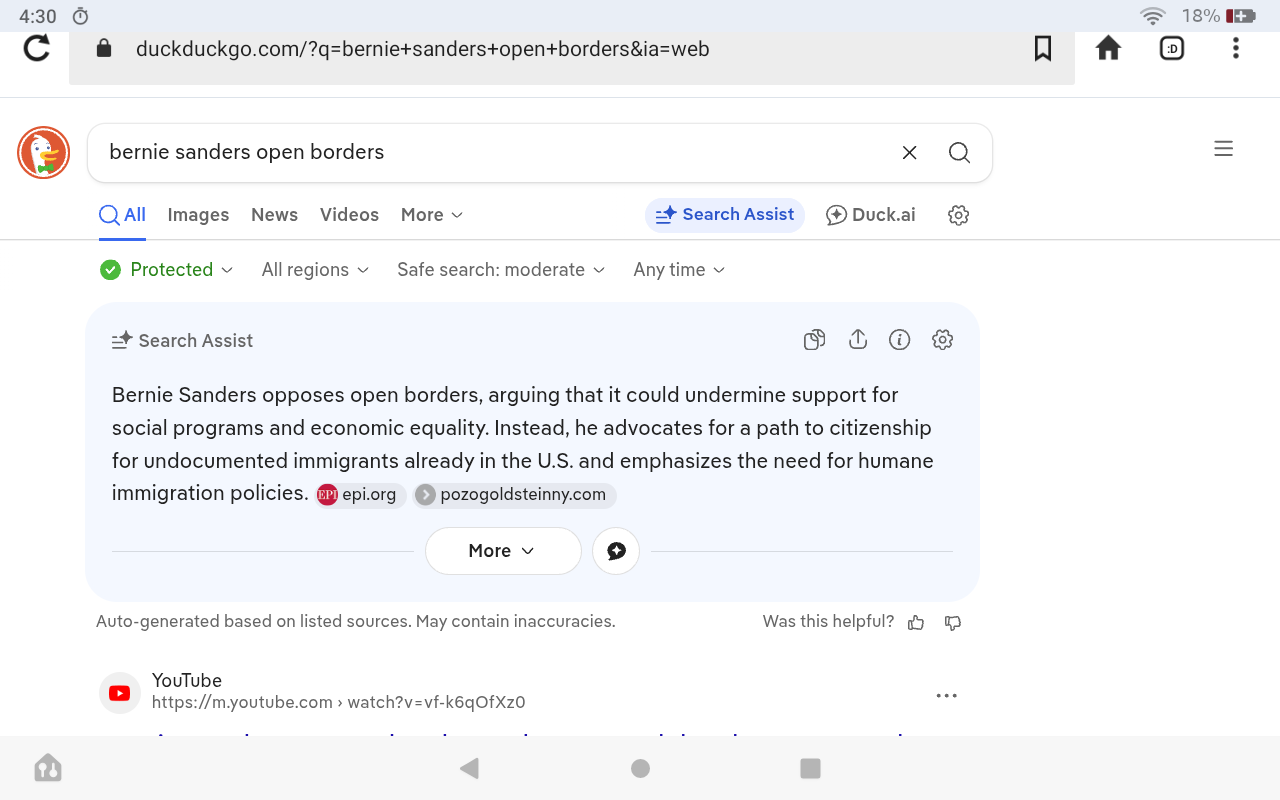Switch to the Images tab
This screenshot has width=1280, height=800.
[198, 215]
